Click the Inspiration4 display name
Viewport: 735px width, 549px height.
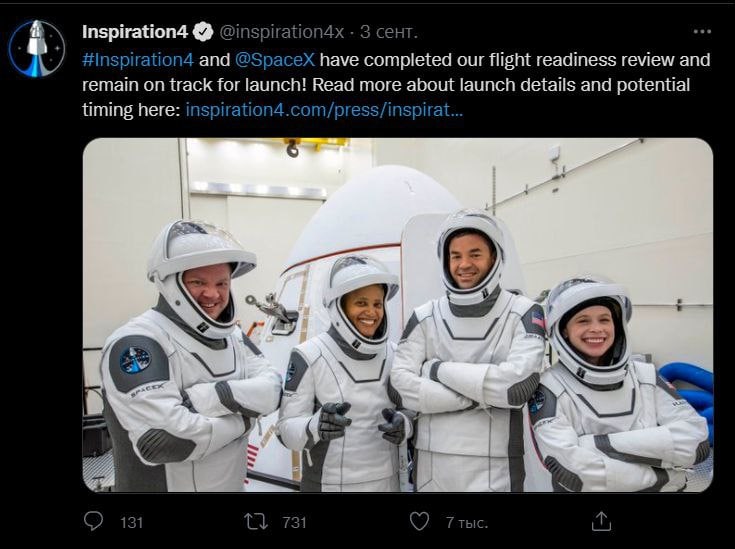pos(135,32)
